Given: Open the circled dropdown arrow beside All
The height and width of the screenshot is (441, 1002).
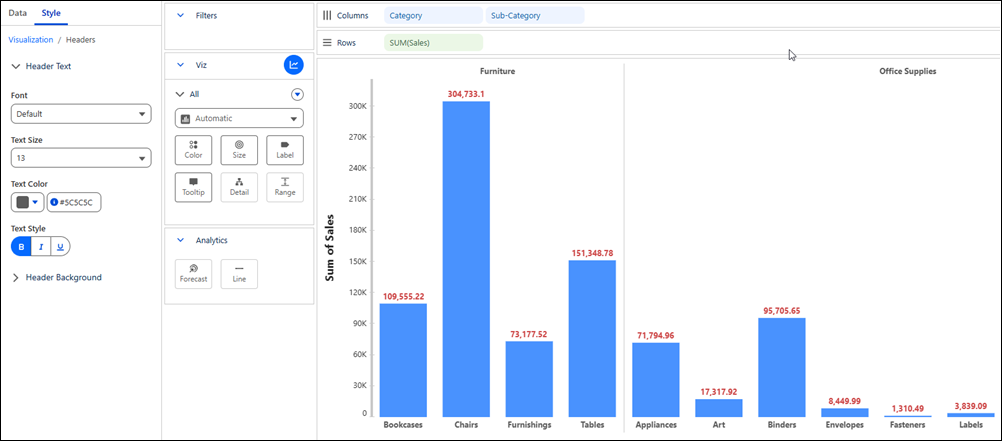Looking at the screenshot, I should 297,95.
